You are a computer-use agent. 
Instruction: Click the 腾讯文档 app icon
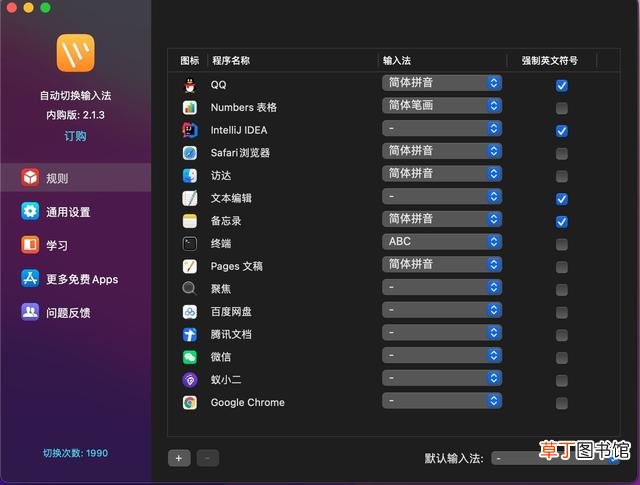click(x=189, y=334)
